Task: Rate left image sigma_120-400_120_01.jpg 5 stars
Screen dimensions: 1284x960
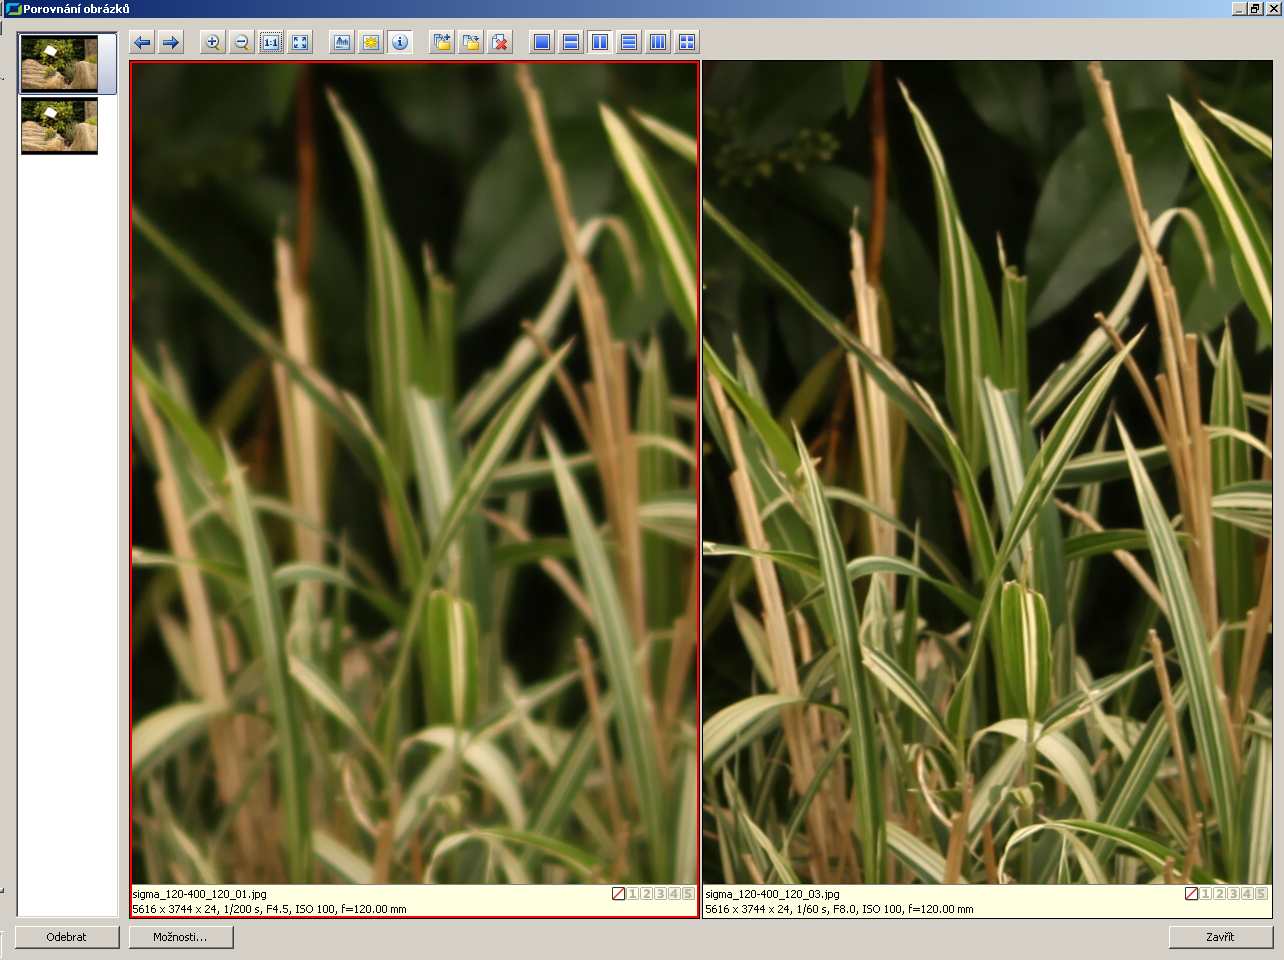Action: tap(688, 894)
